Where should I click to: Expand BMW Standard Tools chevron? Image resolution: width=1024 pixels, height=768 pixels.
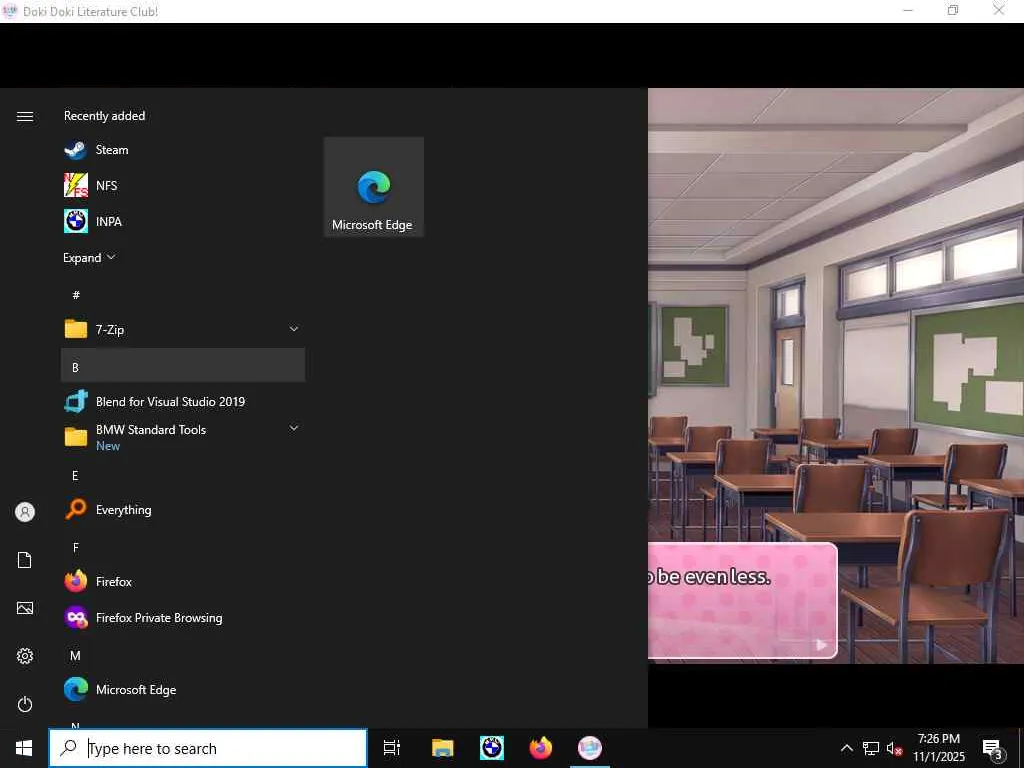coord(294,428)
